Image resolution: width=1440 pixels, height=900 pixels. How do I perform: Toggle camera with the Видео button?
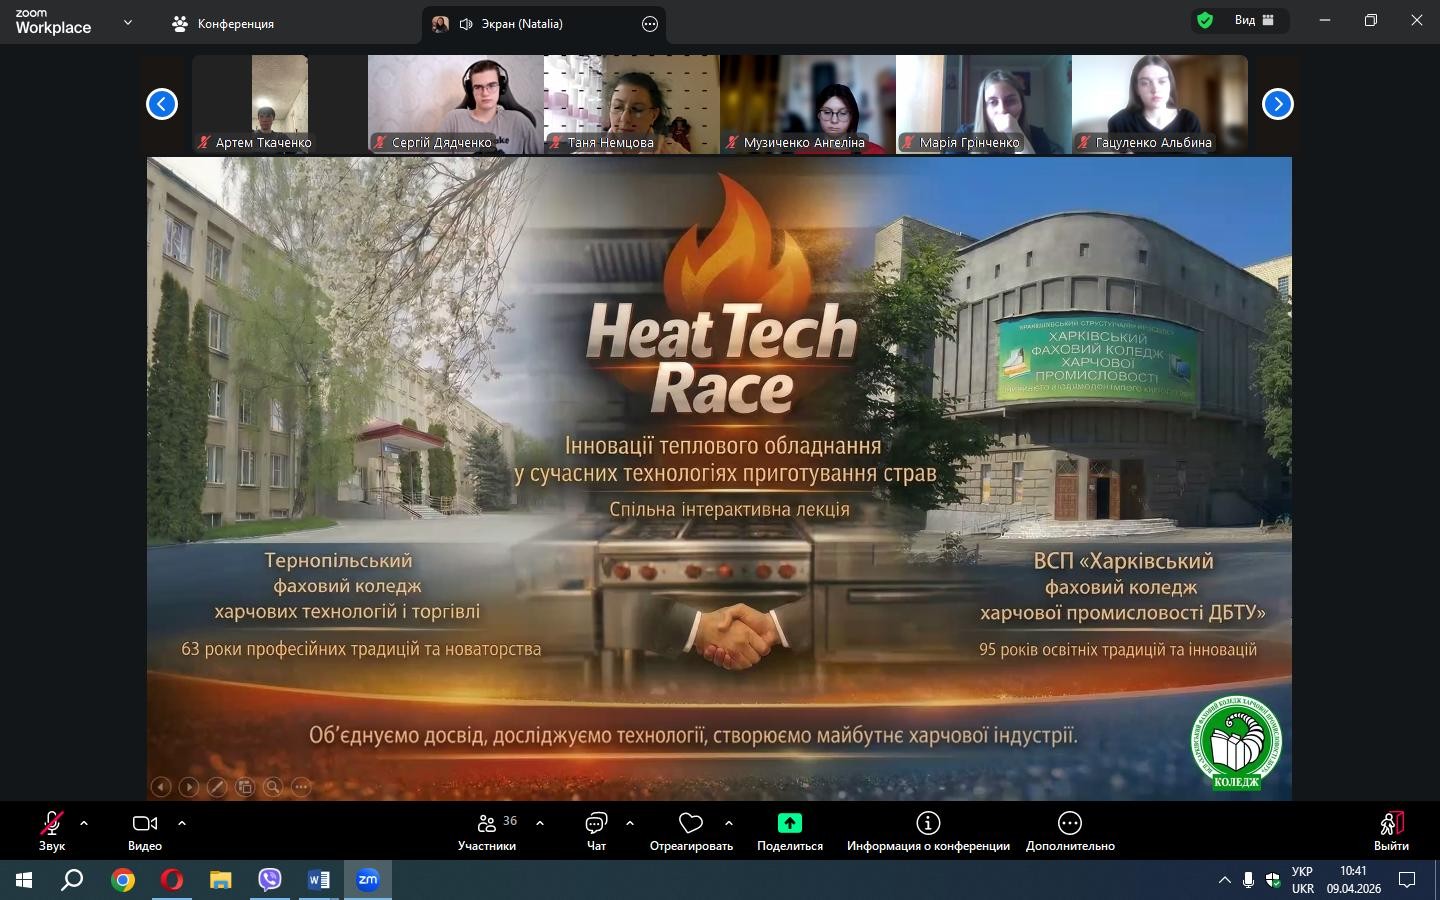[145, 830]
